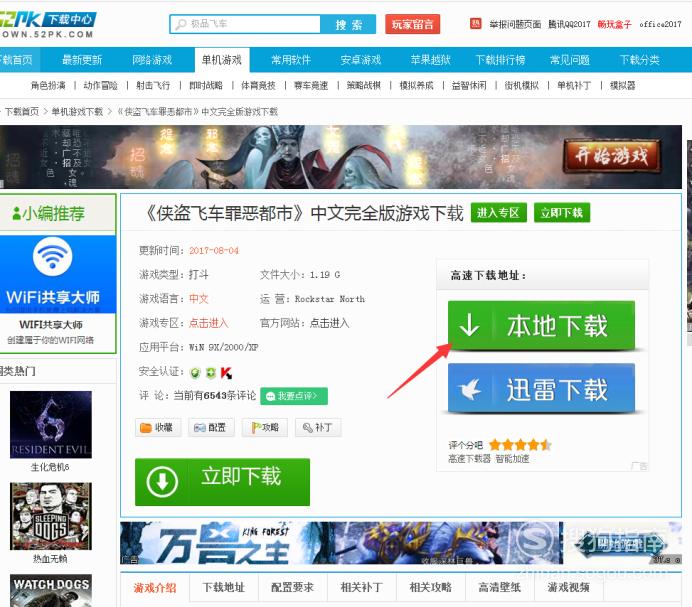Open Sleeping Dogs 热血无赖 thumbnail
The height and width of the screenshot is (607, 692).
[51, 516]
